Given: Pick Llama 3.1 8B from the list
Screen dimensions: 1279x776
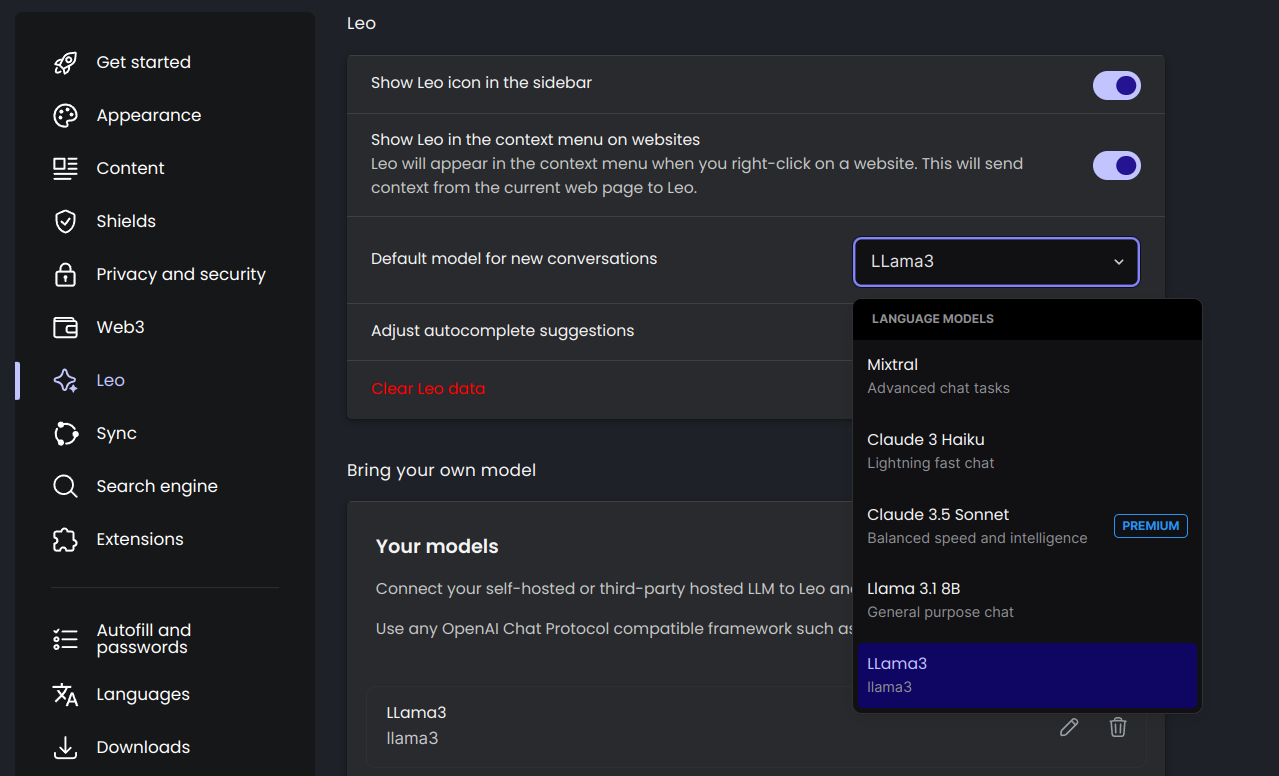Looking at the screenshot, I should 1026,599.
